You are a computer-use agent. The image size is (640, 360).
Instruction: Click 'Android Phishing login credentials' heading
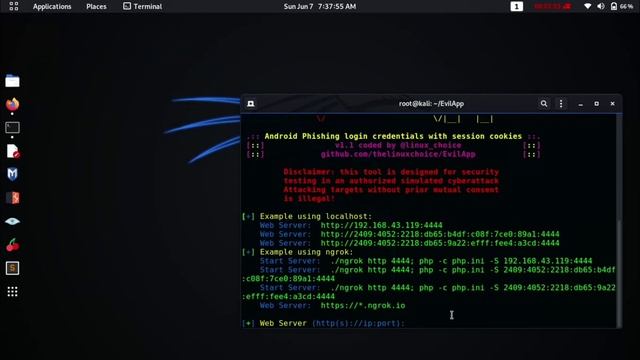tap(393, 136)
